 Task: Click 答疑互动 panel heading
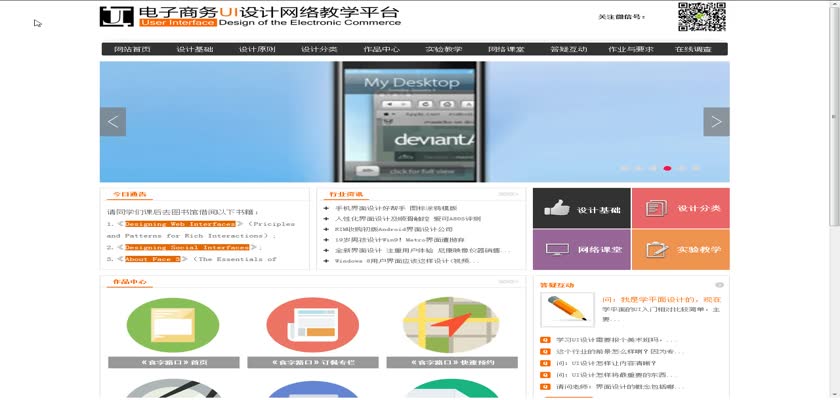click(557, 285)
